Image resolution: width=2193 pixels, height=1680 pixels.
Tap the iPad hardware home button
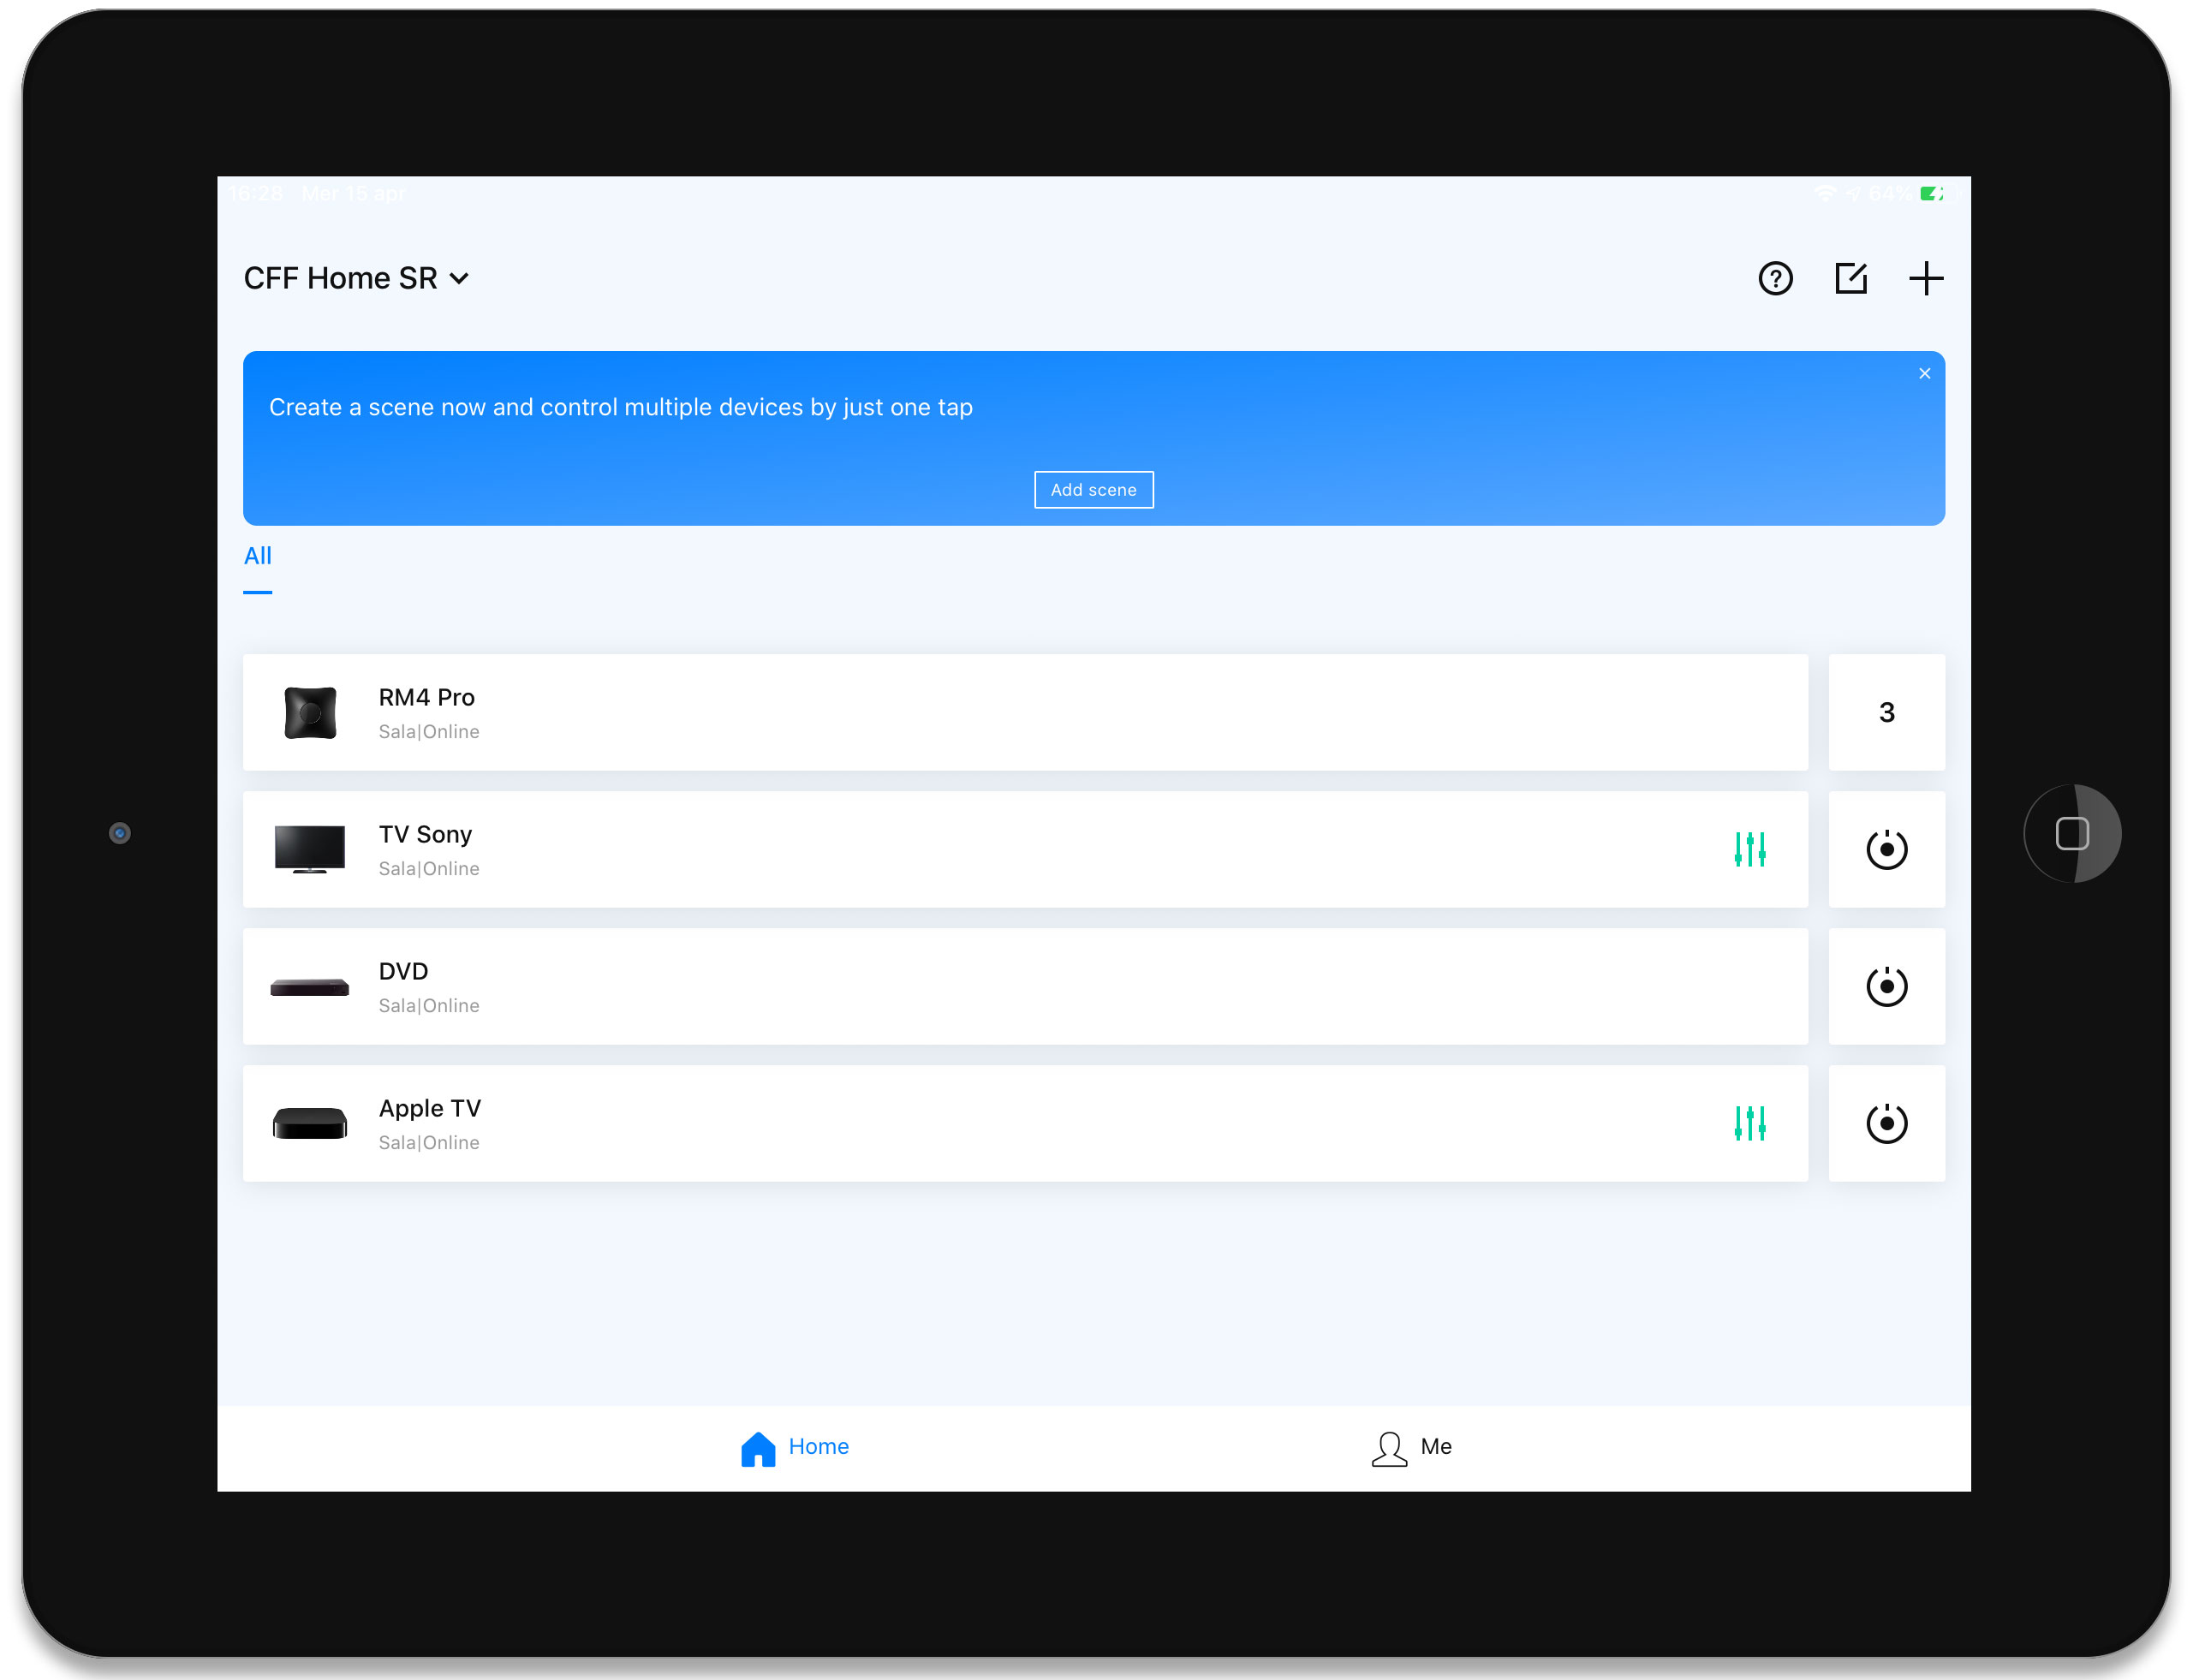2071,833
